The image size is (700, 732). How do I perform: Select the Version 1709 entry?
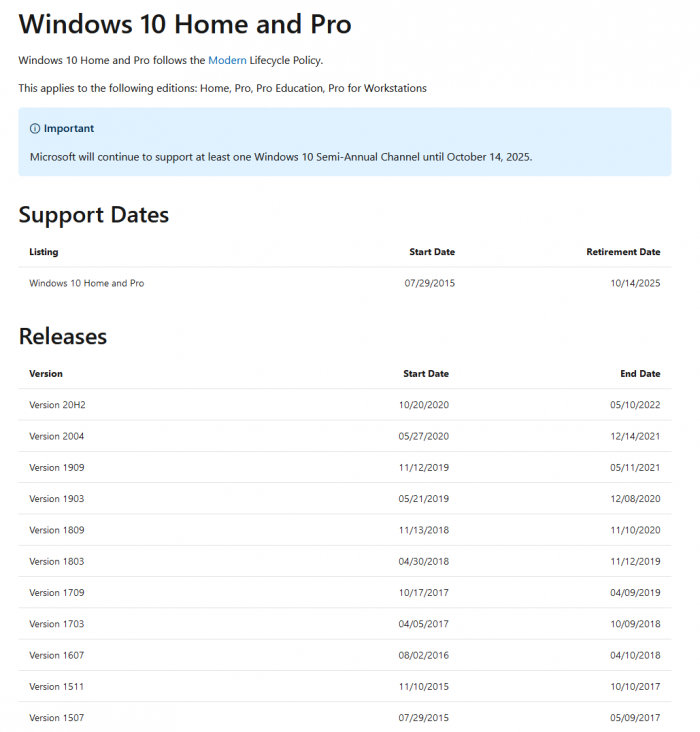[64, 593]
